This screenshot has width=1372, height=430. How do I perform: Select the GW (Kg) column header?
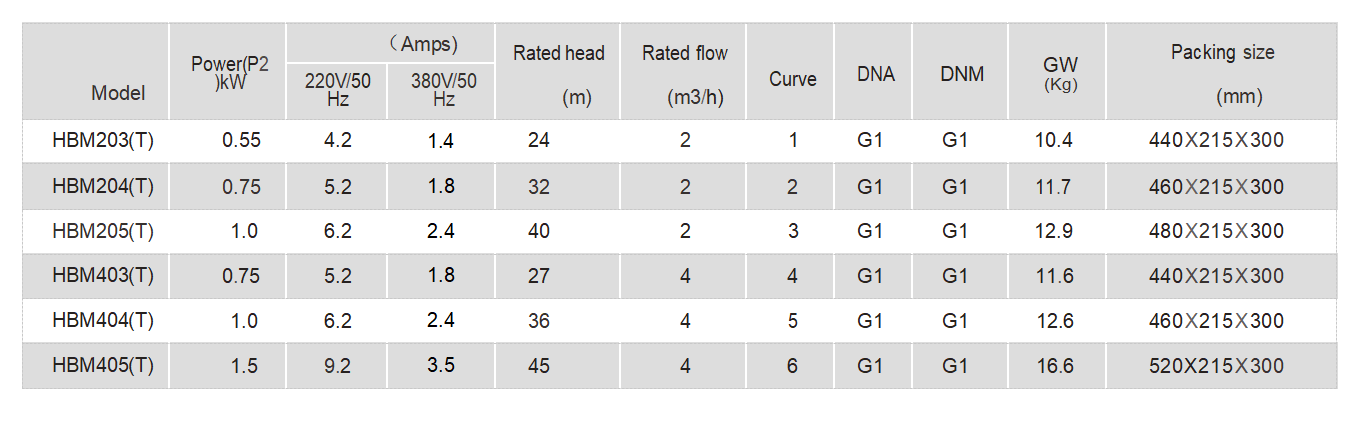pyautogui.click(x=1059, y=73)
